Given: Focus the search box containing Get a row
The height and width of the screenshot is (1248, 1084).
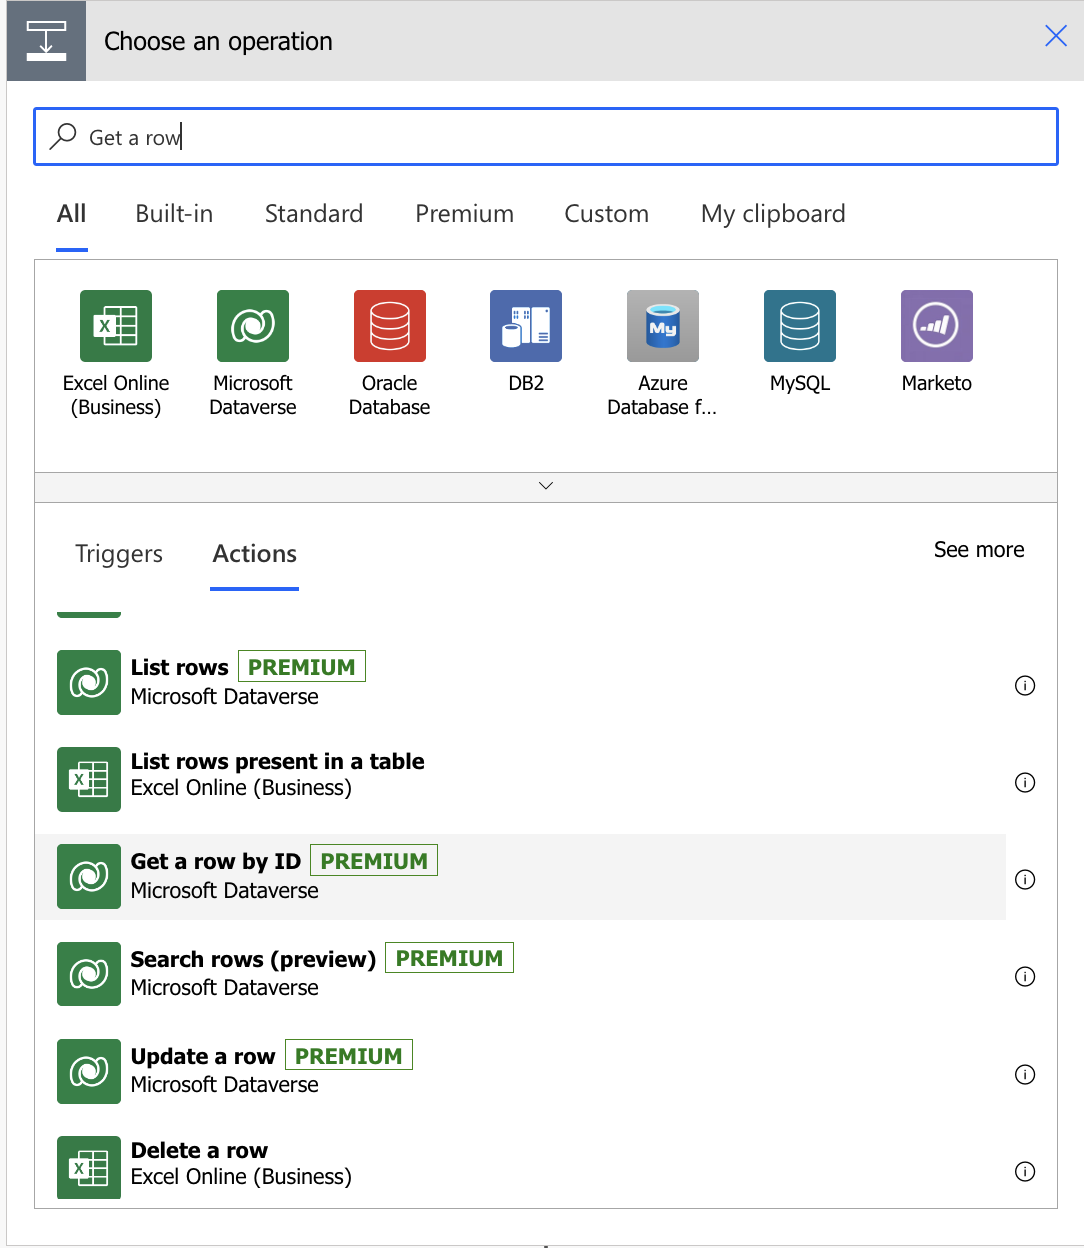Looking at the screenshot, I should click(x=546, y=136).
